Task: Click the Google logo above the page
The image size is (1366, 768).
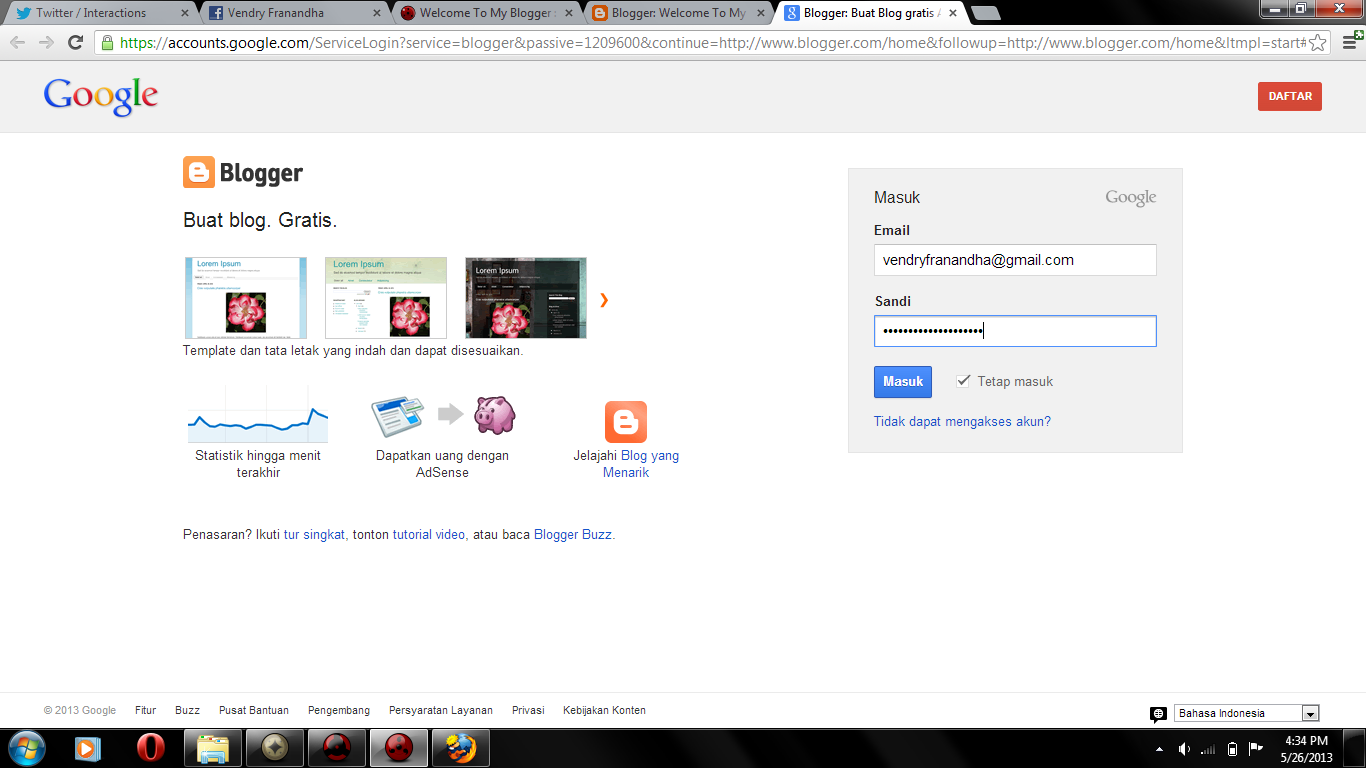Action: (100, 96)
